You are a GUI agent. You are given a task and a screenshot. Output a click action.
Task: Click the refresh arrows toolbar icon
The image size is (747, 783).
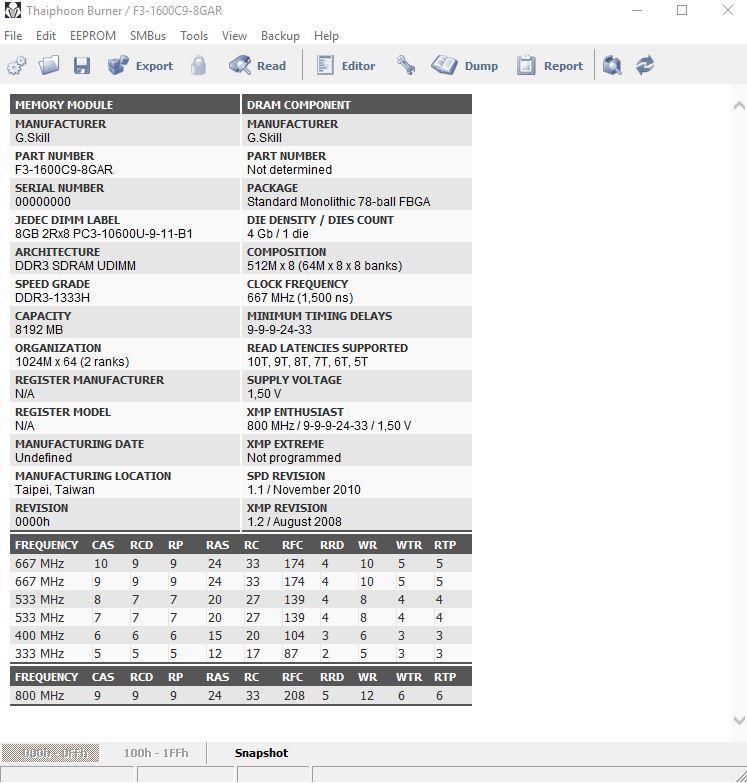click(645, 65)
